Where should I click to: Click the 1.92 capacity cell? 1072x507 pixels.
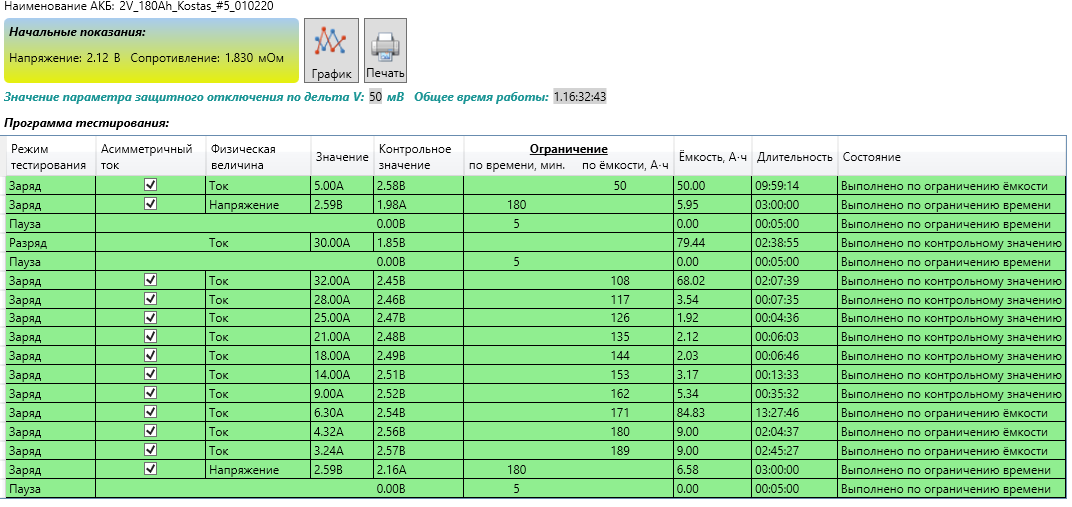(713, 318)
